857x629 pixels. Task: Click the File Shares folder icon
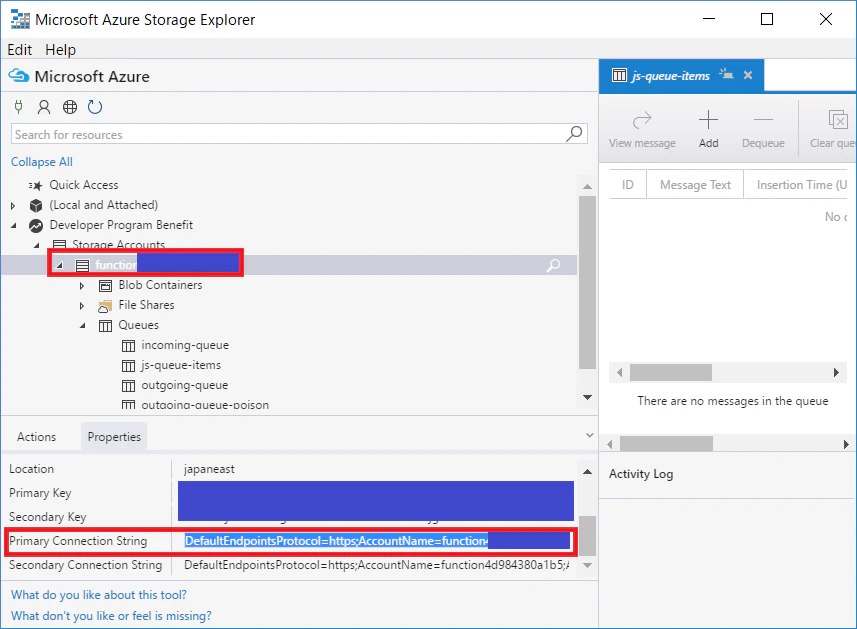click(x=105, y=306)
